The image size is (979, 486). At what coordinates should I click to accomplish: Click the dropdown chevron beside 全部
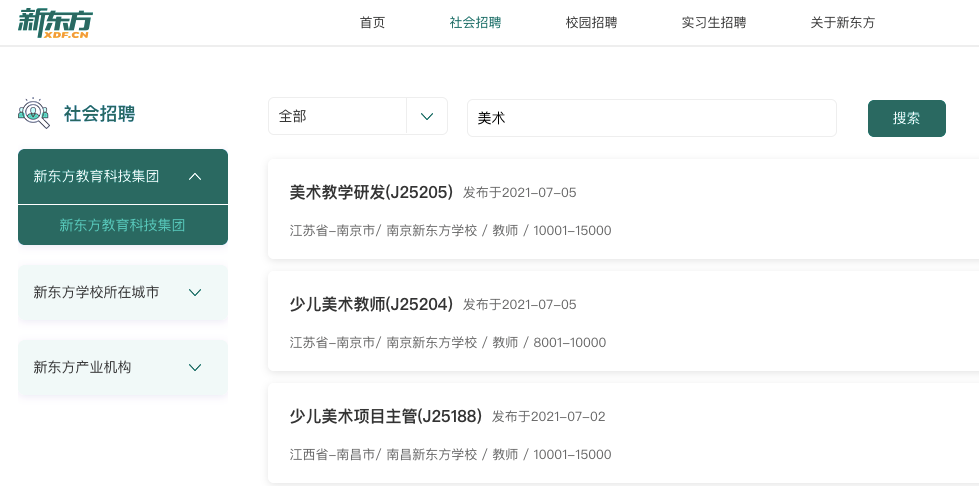[x=427, y=117]
